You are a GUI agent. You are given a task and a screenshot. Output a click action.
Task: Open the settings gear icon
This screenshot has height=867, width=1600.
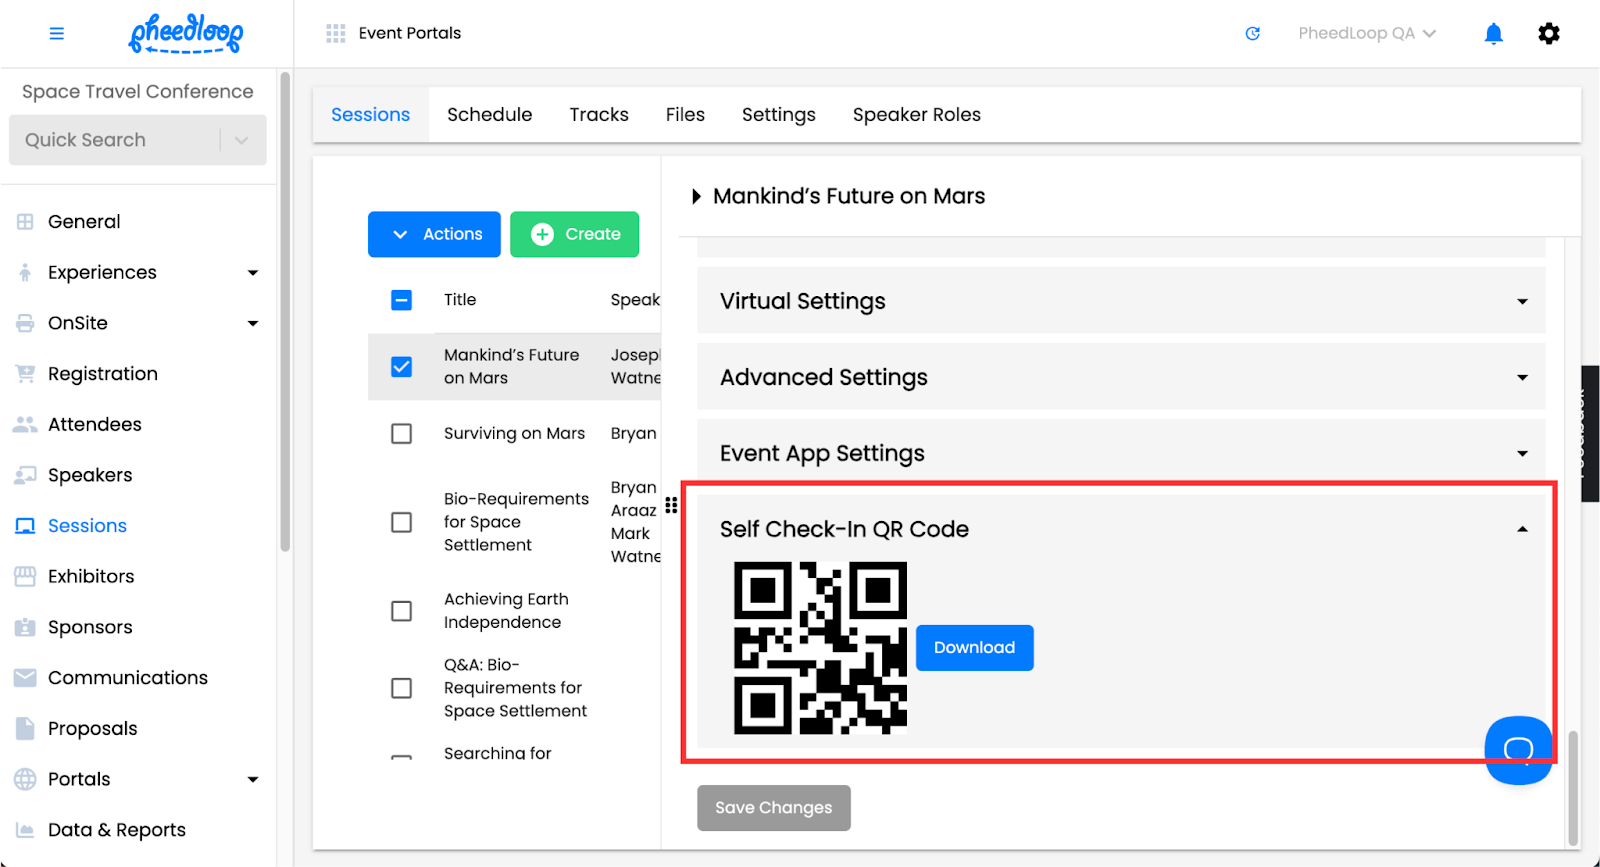1548,33
